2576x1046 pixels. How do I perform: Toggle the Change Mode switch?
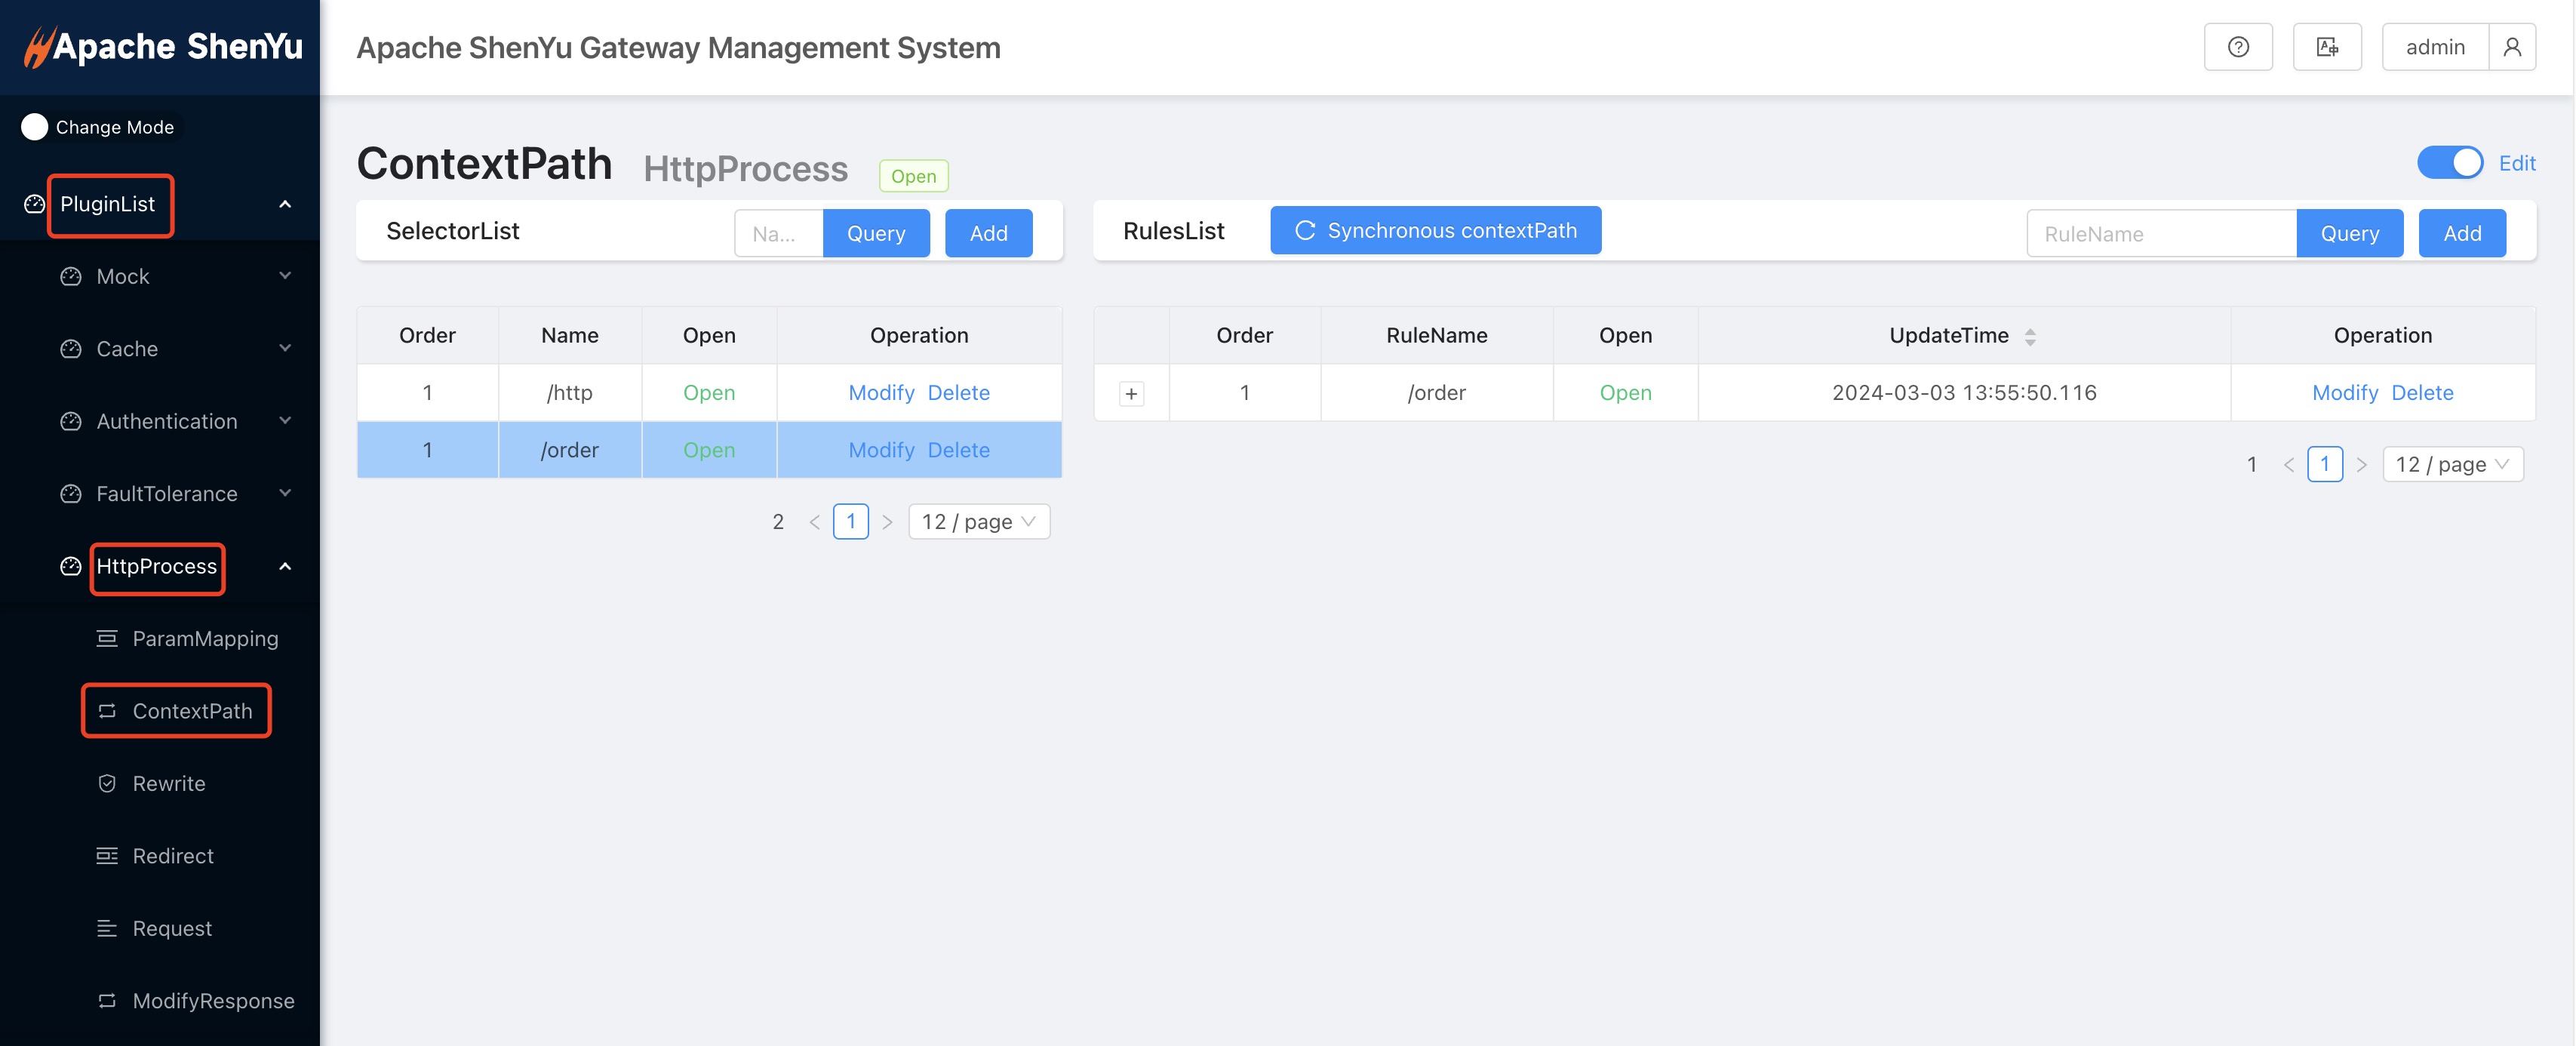click(x=35, y=127)
